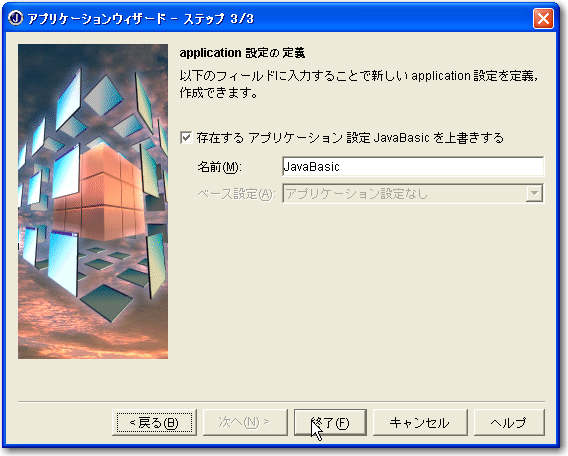Click the アプリケーションウィザード title bar text

tap(141, 18)
